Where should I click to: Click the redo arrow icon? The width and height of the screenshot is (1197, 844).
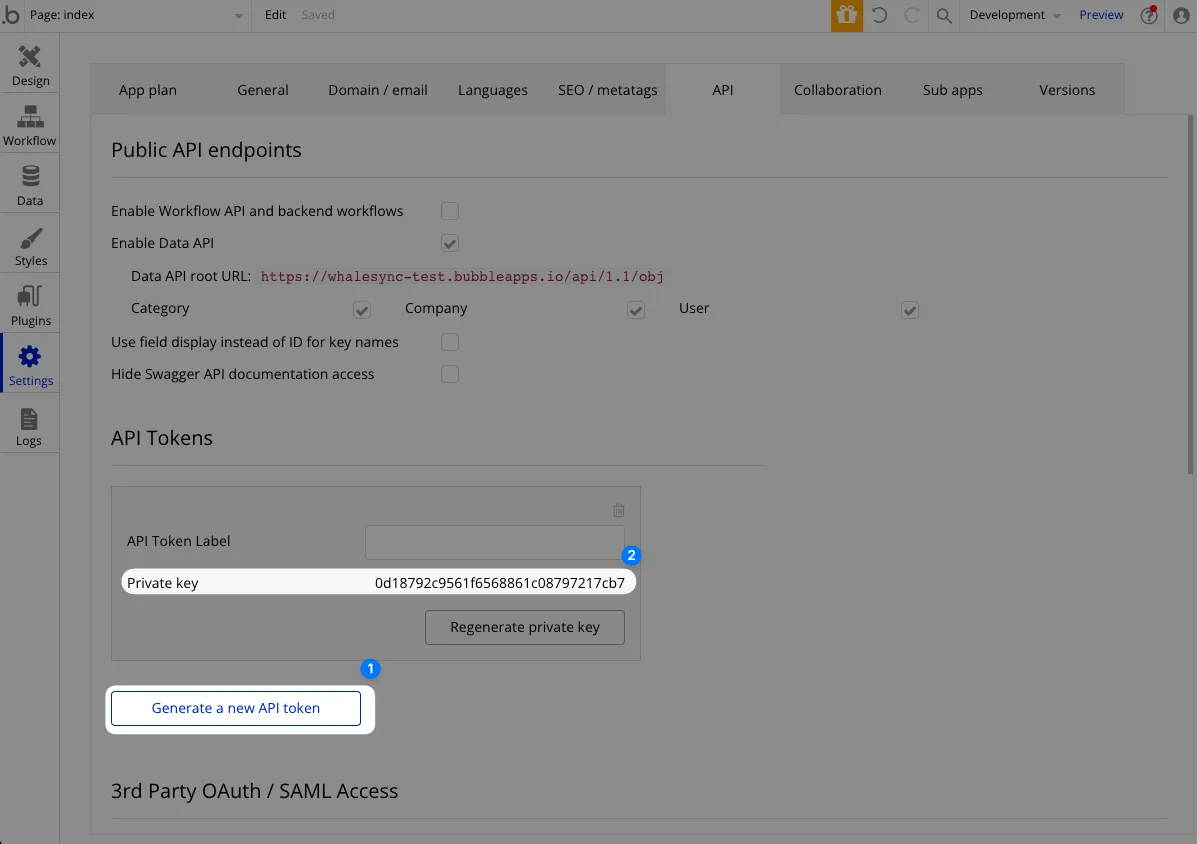click(911, 15)
